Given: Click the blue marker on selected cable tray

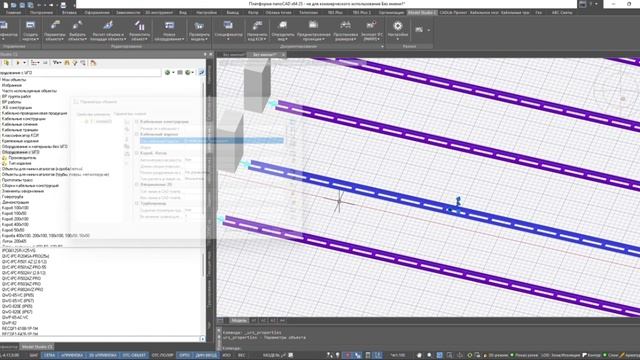Looking at the screenshot, I should [x=458, y=201].
